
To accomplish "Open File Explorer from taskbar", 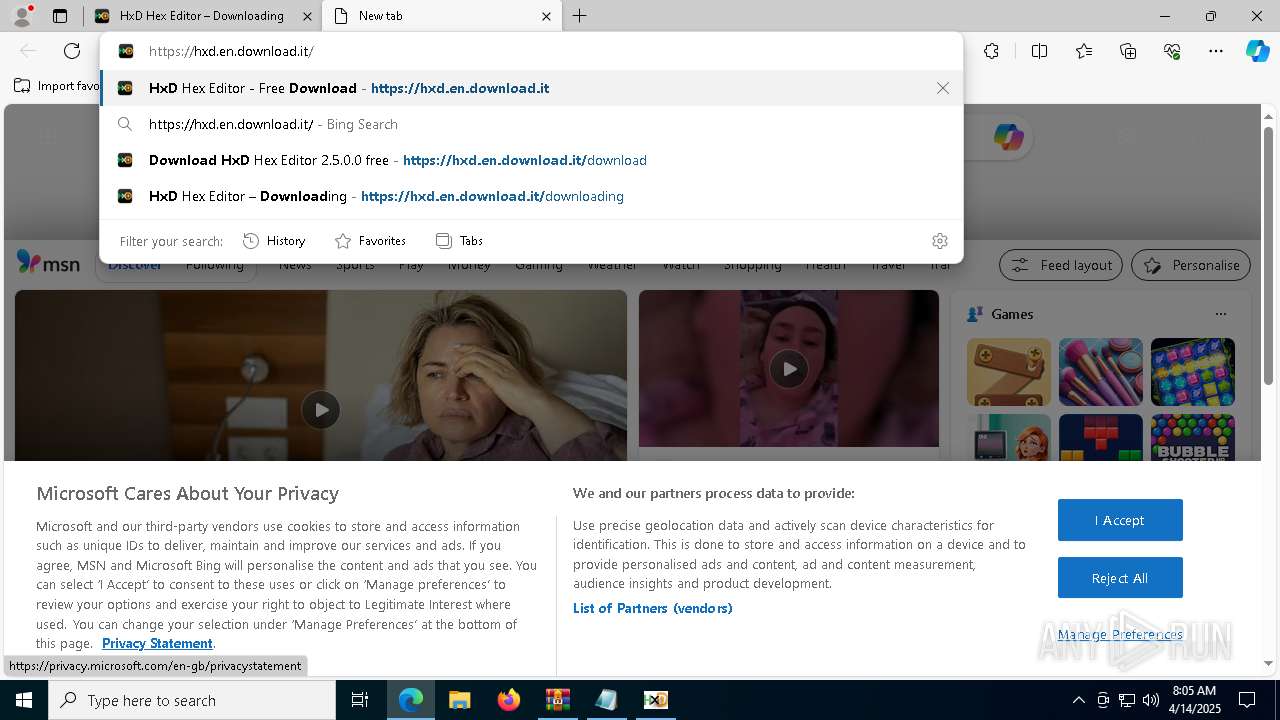I will coord(459,700).
